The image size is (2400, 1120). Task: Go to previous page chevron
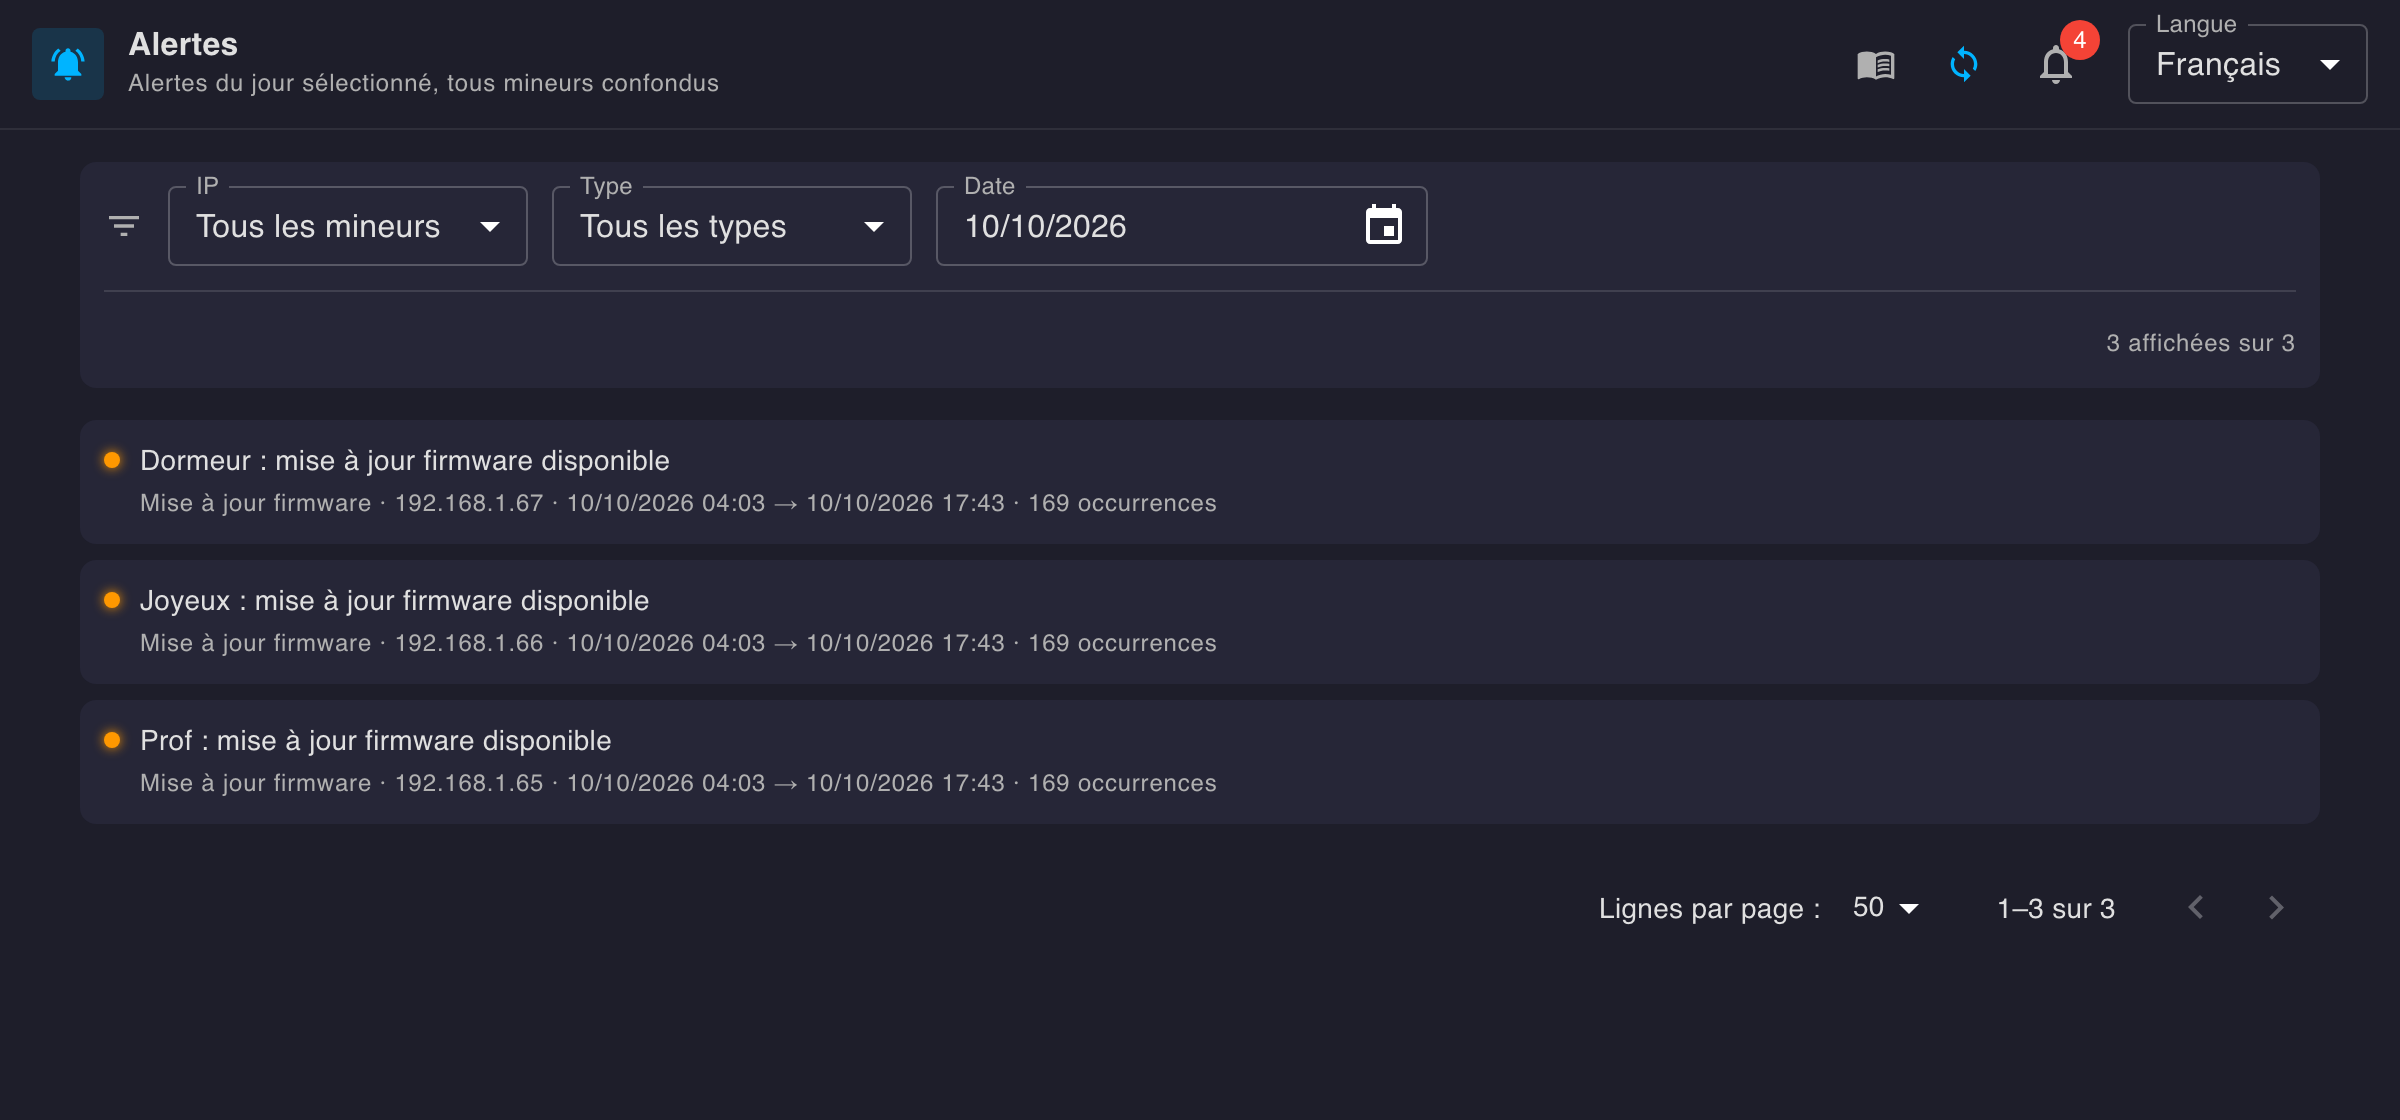(x=2196, y=908)
